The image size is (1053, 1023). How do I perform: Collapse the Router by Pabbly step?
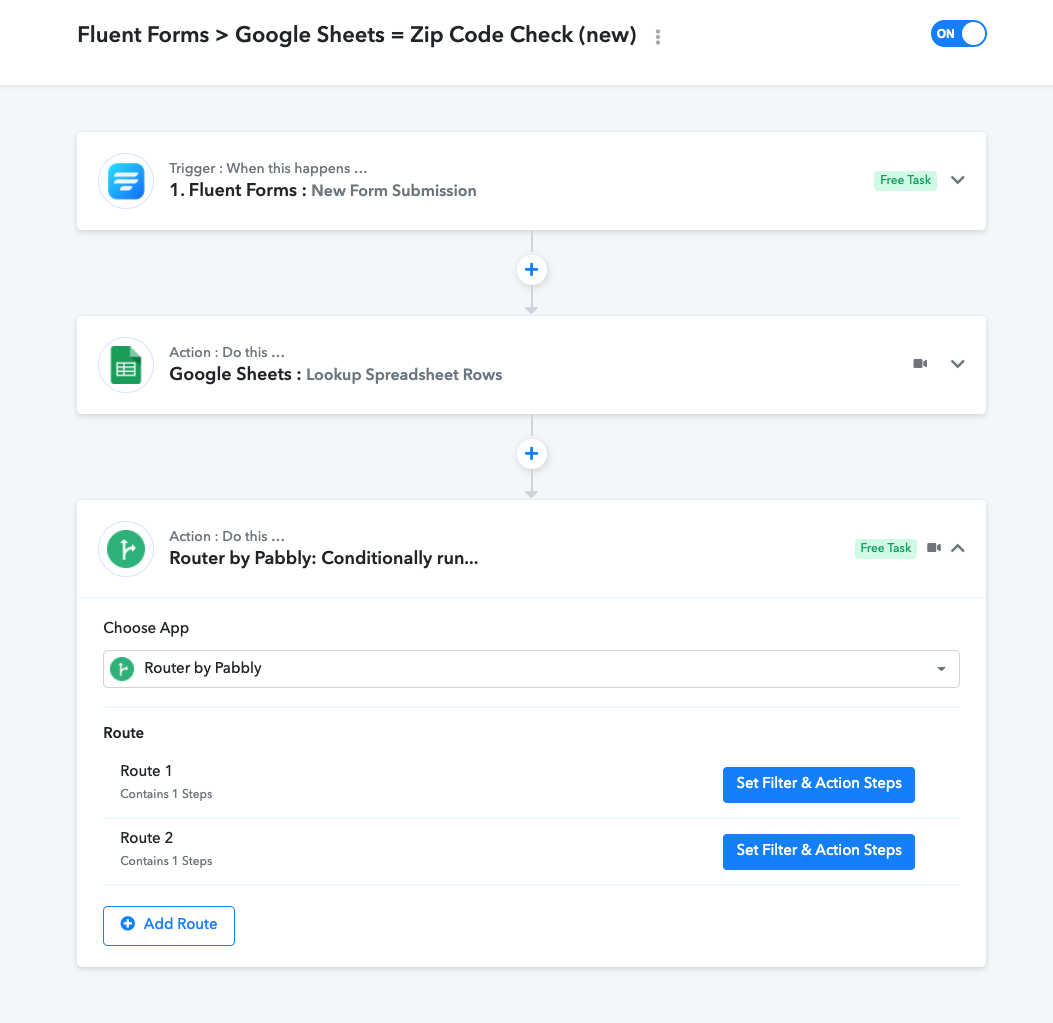[x=958, y=548]
